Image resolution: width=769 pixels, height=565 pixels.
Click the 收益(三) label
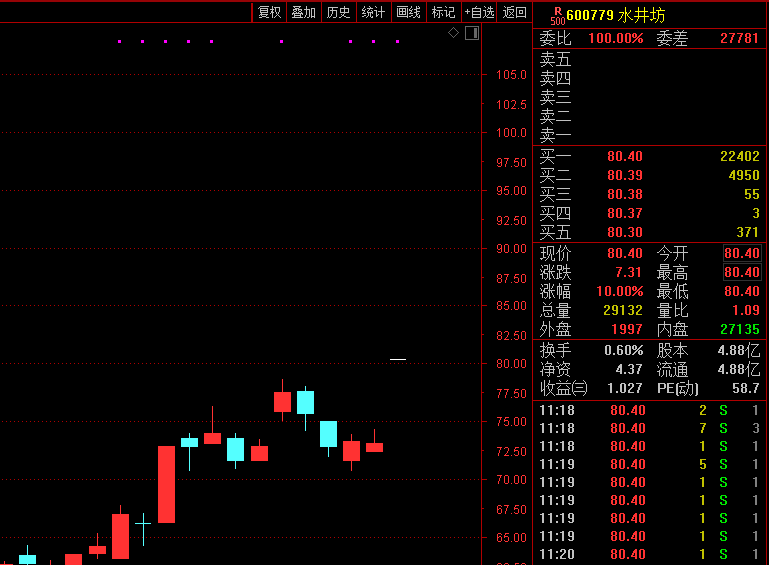tap(564, 388)
